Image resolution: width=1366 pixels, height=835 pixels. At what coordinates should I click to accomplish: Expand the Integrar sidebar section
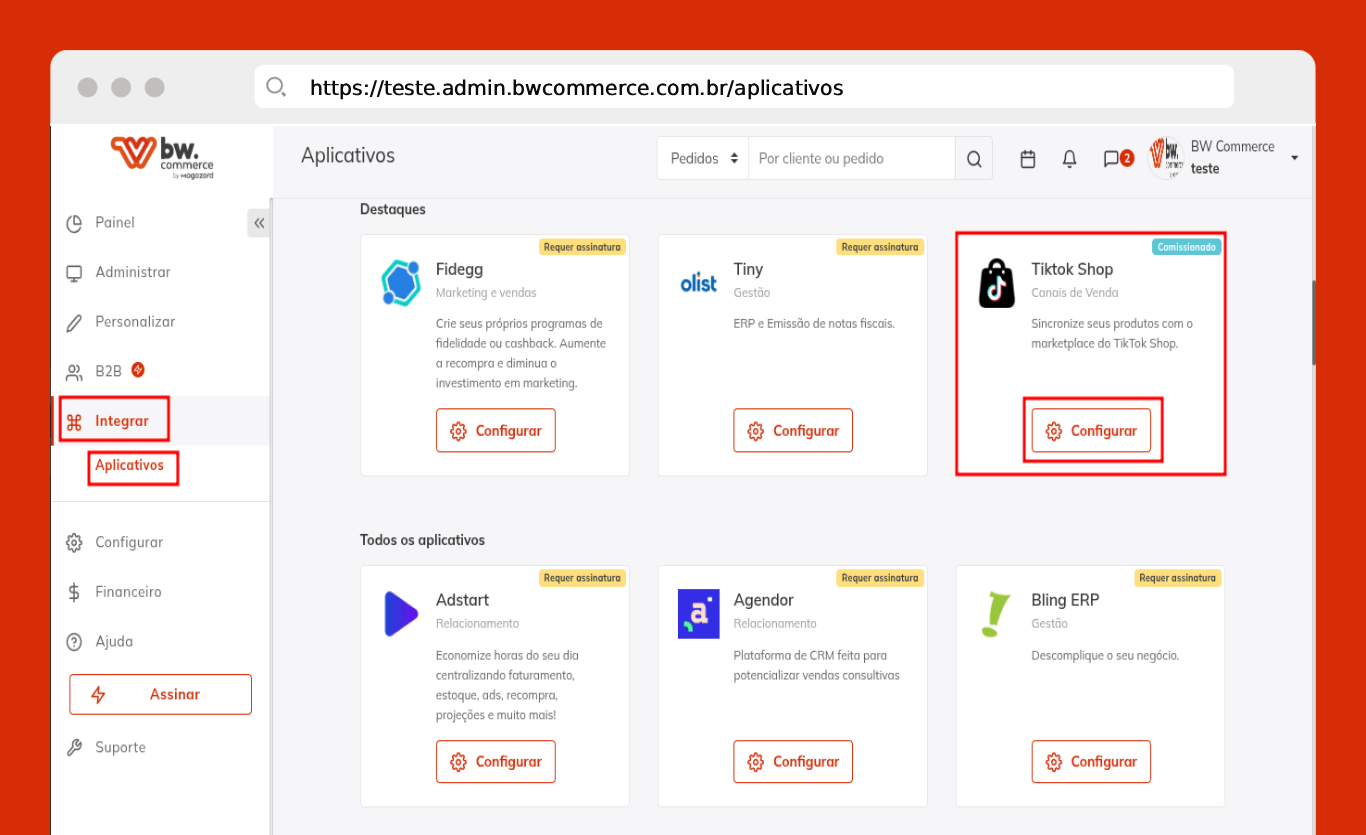pyautogui.click(x=121, y=421)
